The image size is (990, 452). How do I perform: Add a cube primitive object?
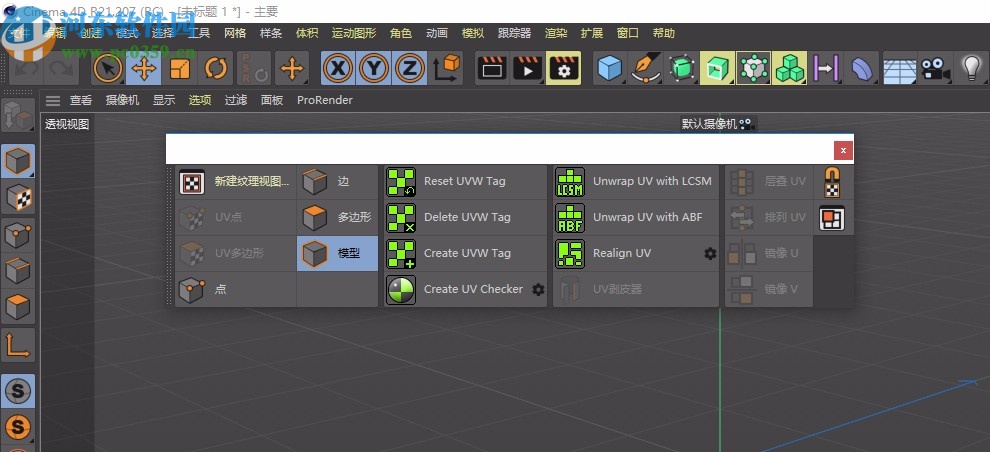[x=611, y=68]
